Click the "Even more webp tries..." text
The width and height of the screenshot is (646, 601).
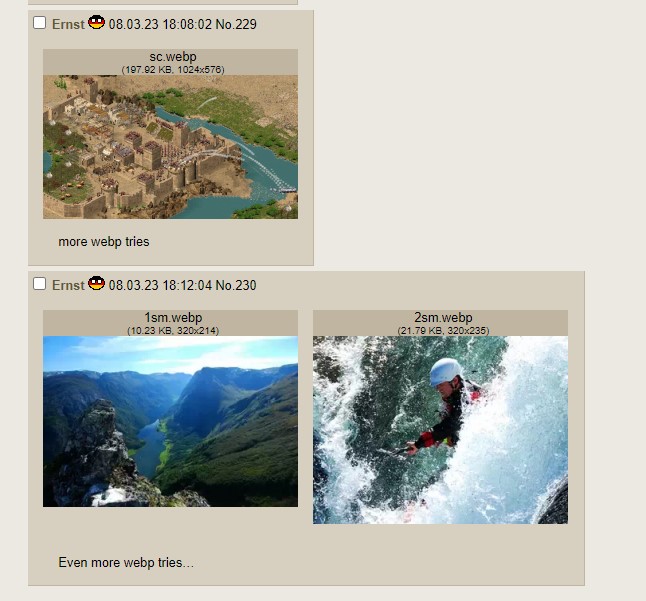coord(126,562)
